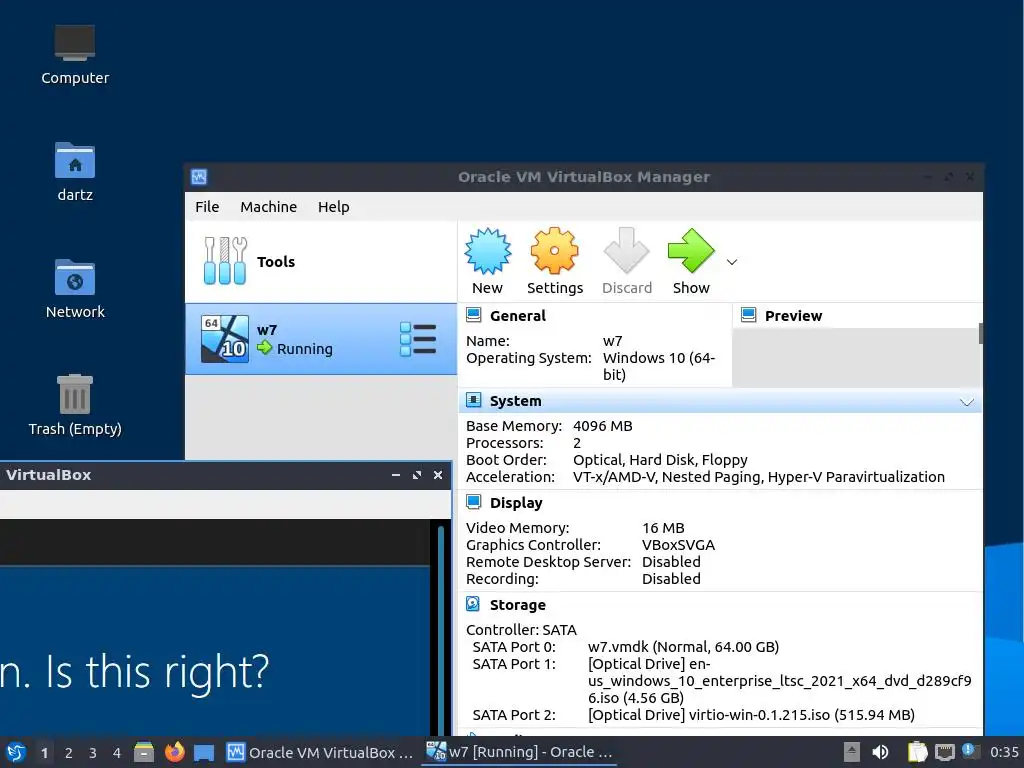Click 'virtio-win-0.1.215.iso' optical drive entry

751,715
